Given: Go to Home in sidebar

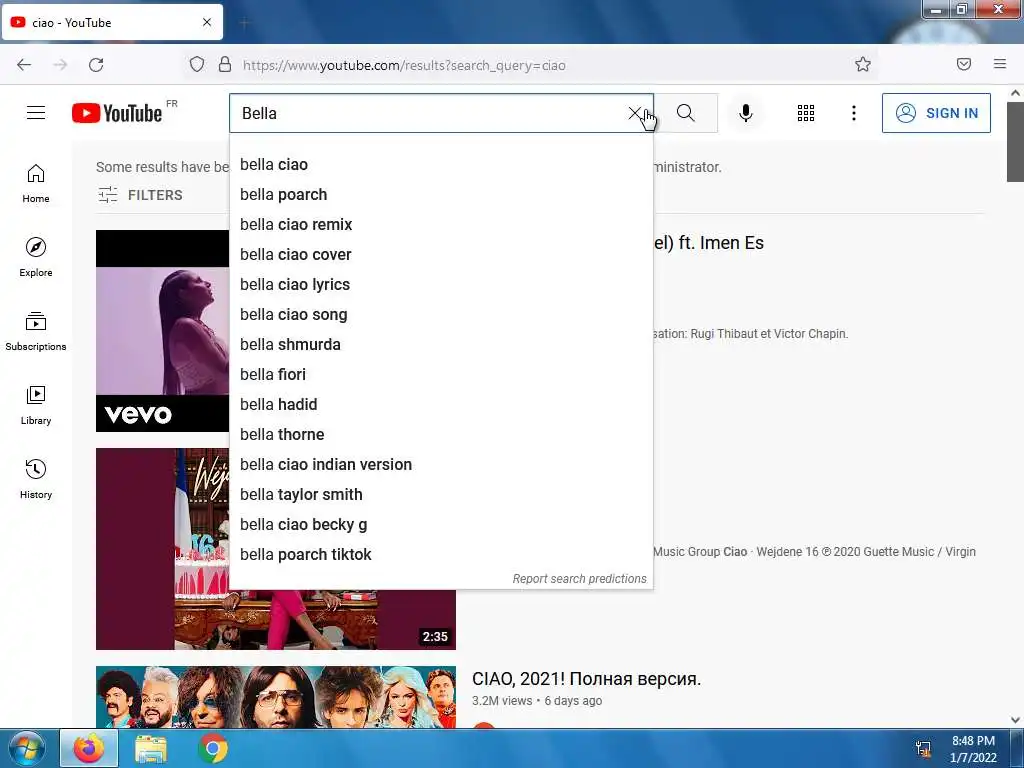Looking at the screenshot, I should pyautogui.click(x=36, y=184).
